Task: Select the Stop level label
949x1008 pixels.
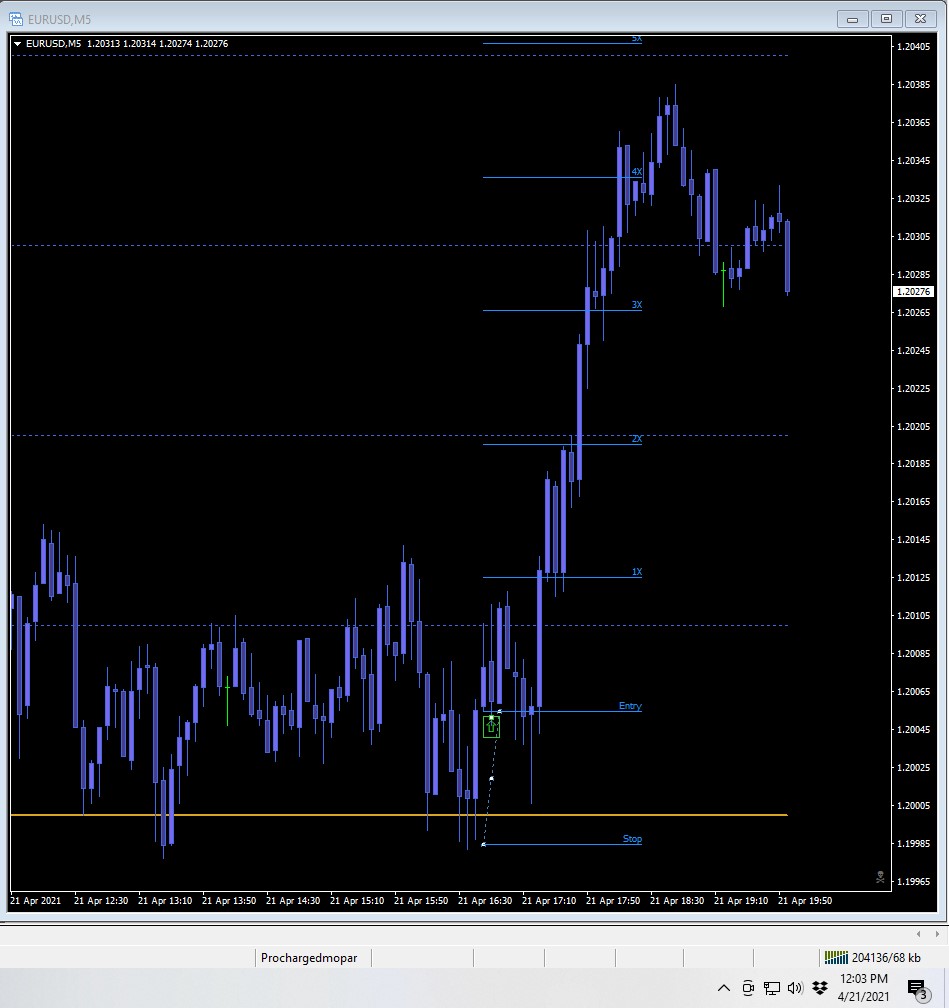Action: click(x=632, y=839)
